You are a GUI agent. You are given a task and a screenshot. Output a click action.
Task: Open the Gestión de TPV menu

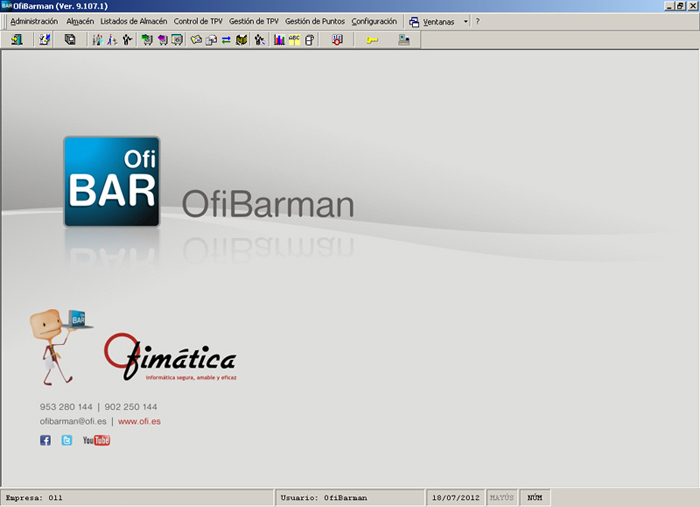pos(254,21)
